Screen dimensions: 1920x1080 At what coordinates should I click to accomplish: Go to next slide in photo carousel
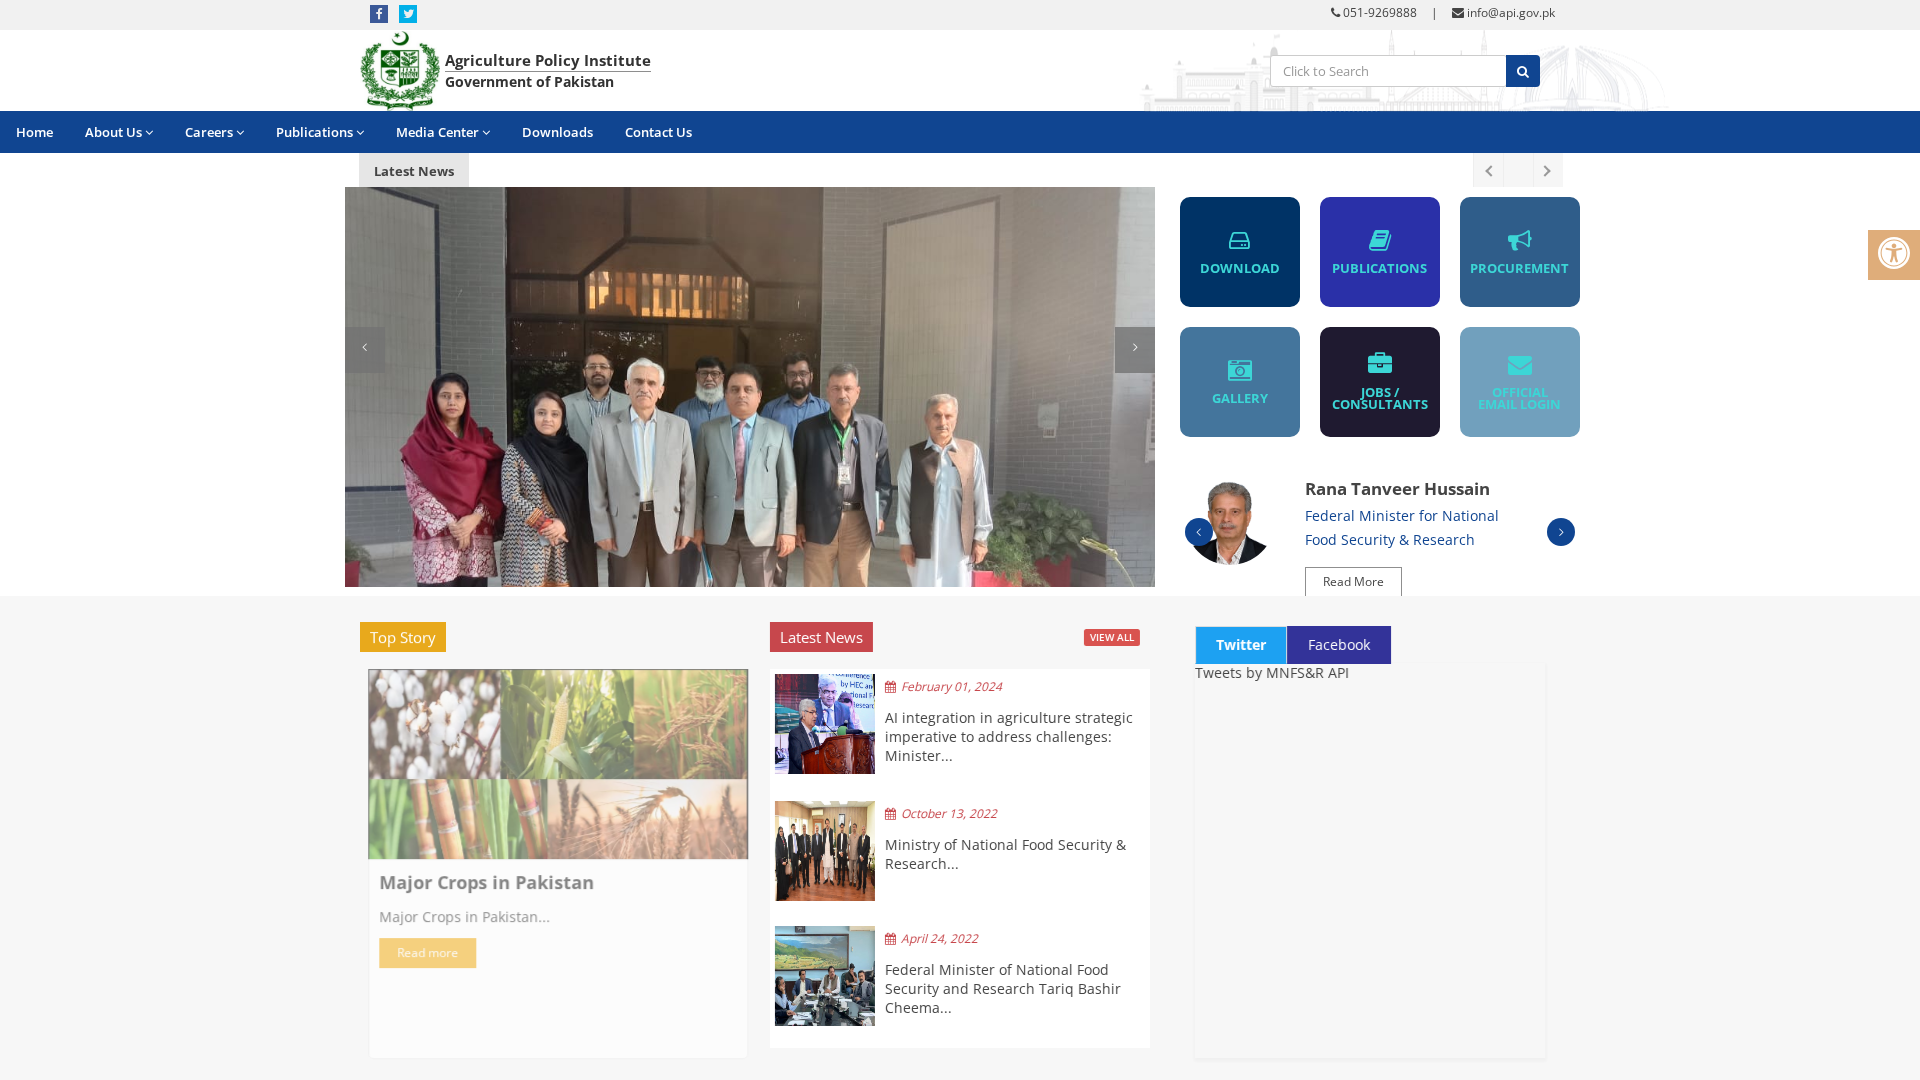click(1135, 349)
